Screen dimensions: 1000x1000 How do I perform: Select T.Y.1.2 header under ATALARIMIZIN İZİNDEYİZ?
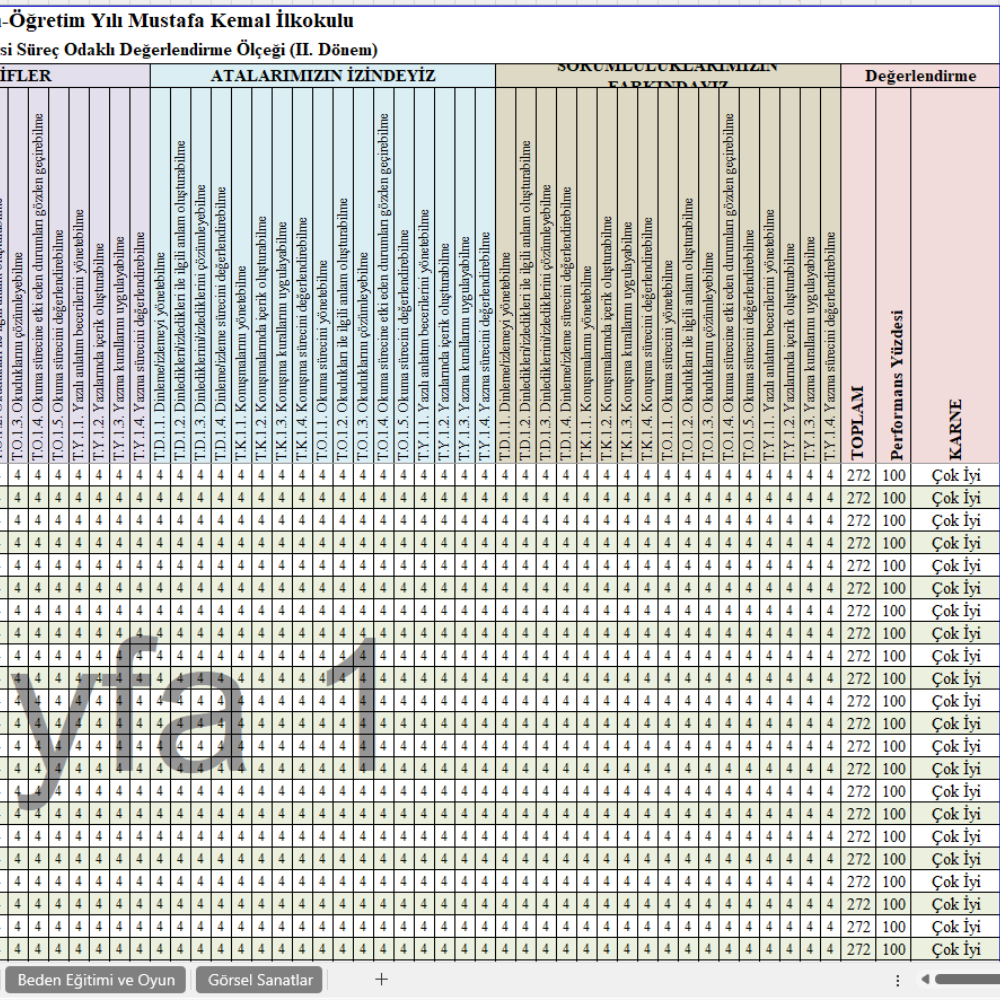pyautogui.click(x=445, y=276)
